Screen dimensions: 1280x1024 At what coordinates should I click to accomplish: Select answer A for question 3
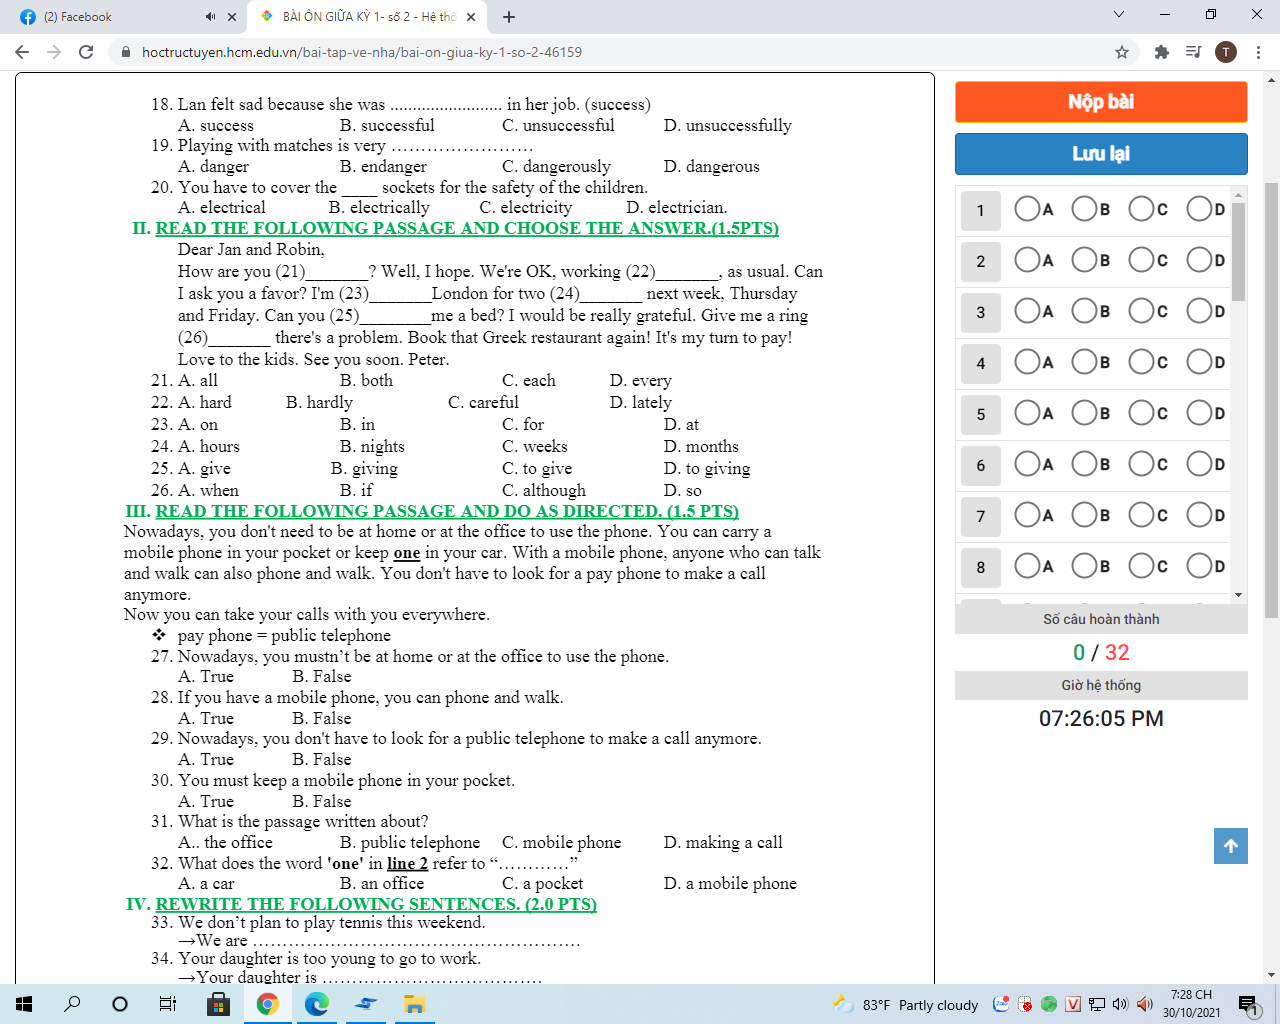coord(1027,310)
